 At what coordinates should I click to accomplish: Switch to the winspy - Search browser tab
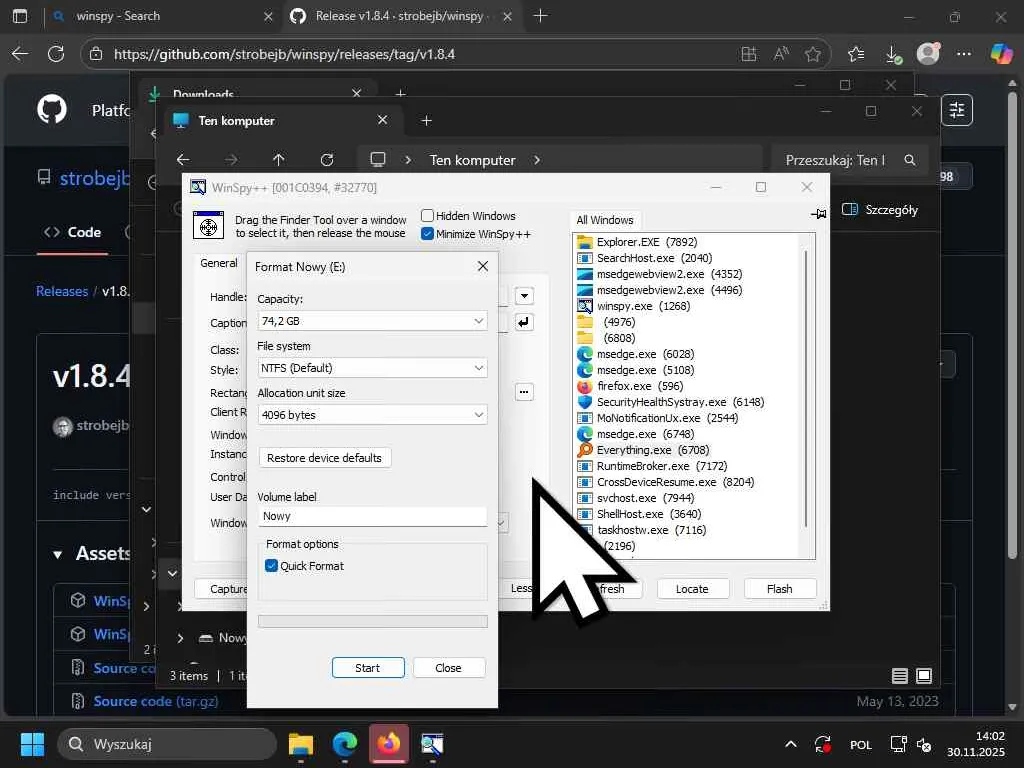pyautogui.click(x=163, y=16)
